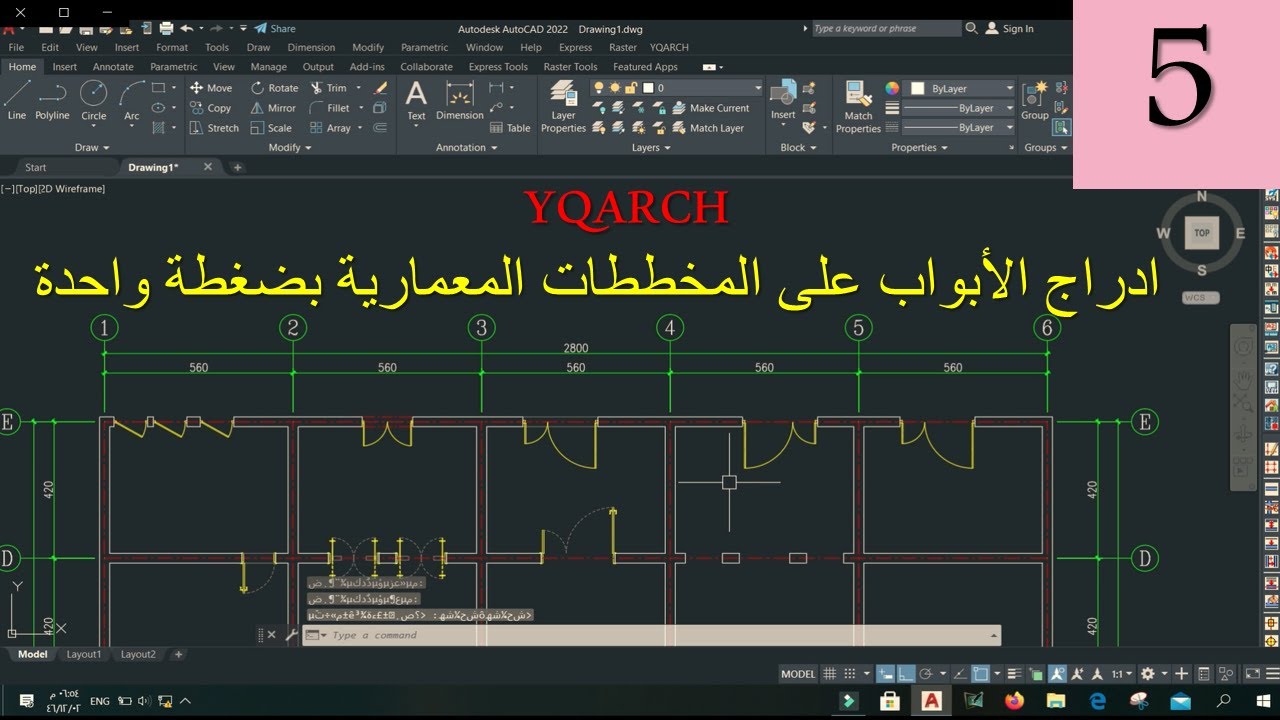Open Layer Properties manager
Screen dimensions: 1280x720
point(563,107)
